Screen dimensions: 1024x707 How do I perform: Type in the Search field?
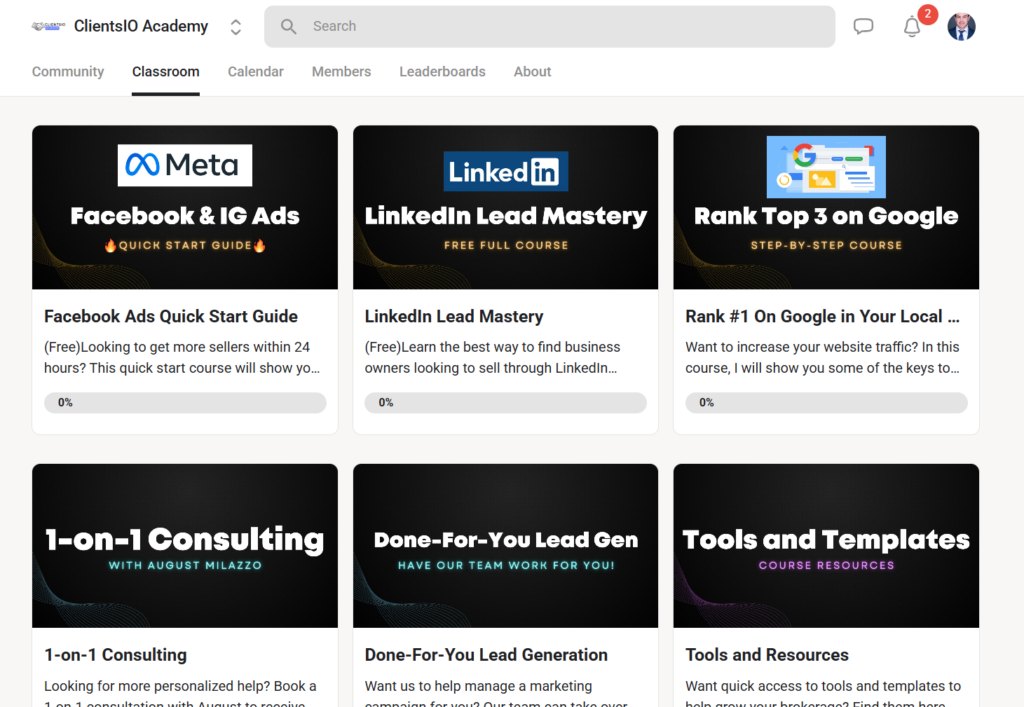click(560, 27)
